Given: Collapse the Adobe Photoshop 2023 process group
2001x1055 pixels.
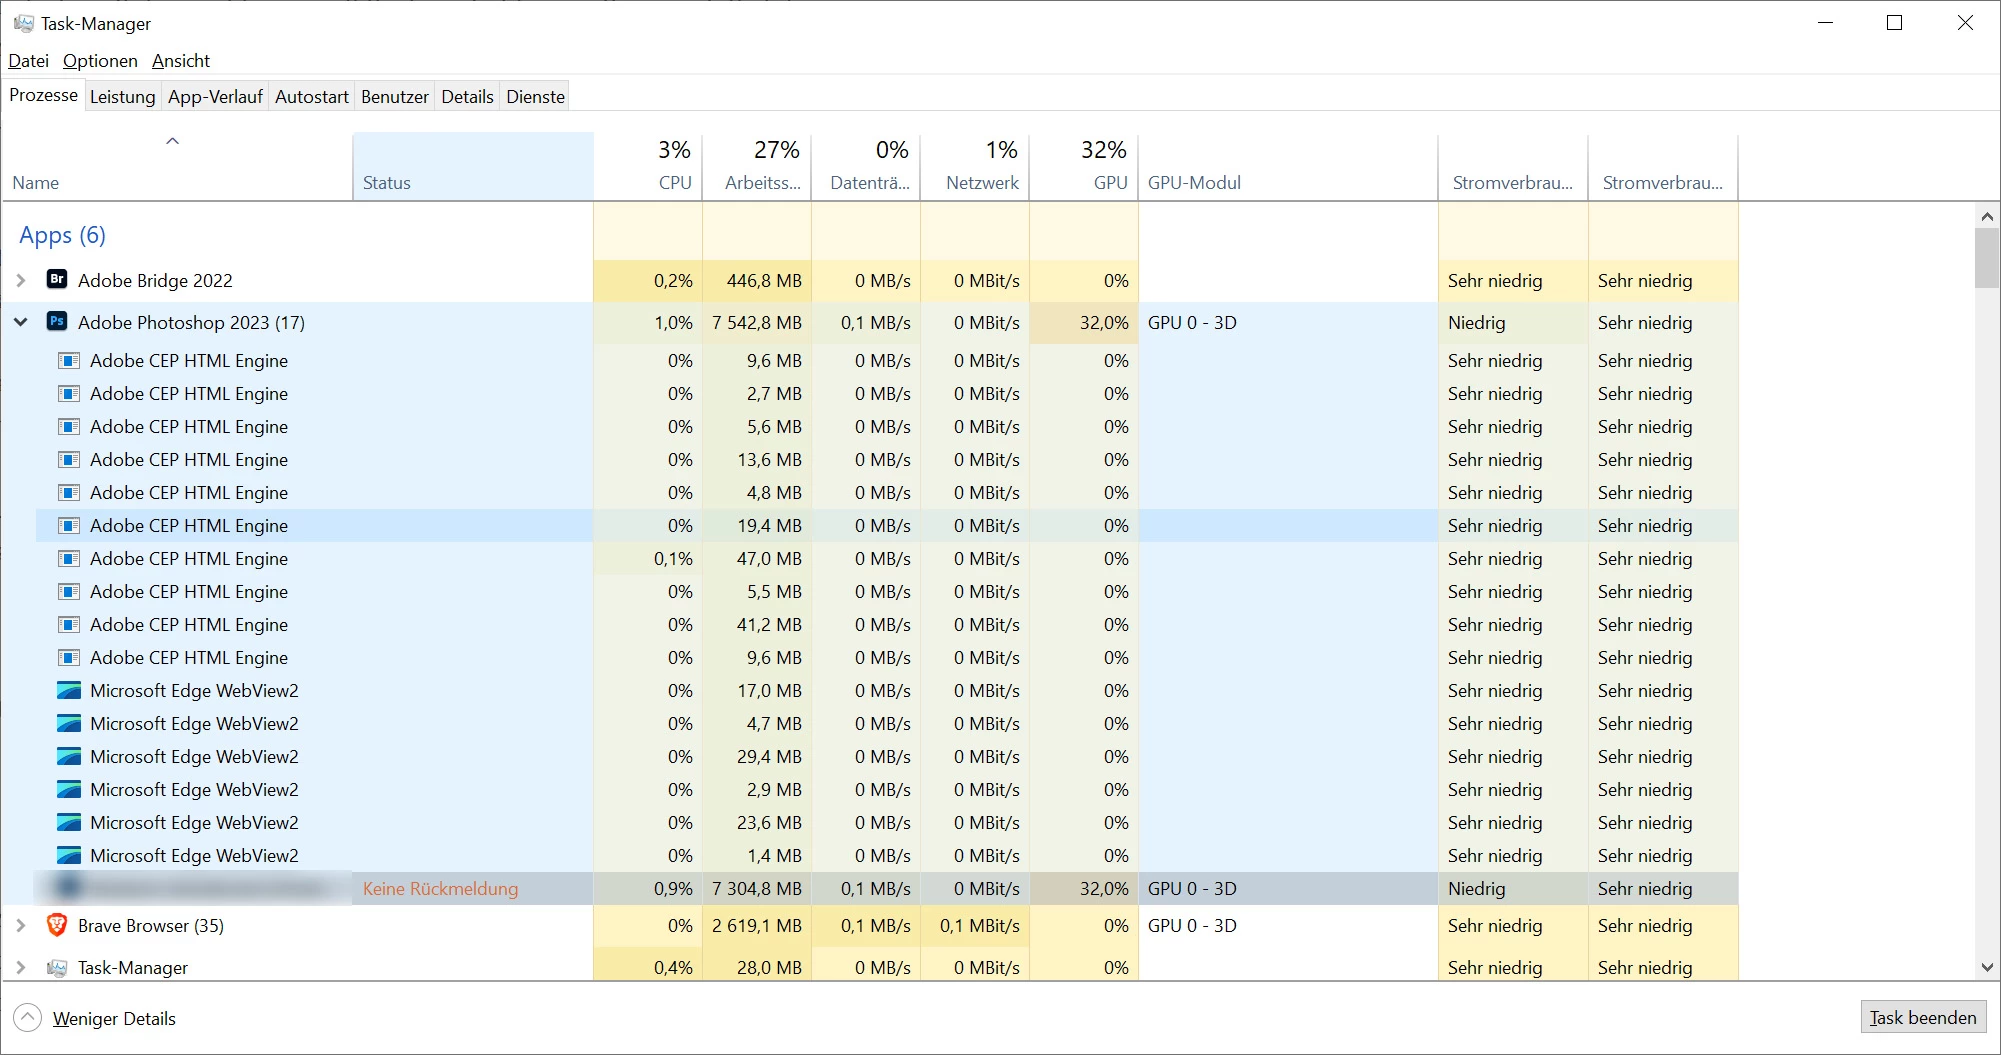Looking at the screenshot, I should (x=21, y=322).
